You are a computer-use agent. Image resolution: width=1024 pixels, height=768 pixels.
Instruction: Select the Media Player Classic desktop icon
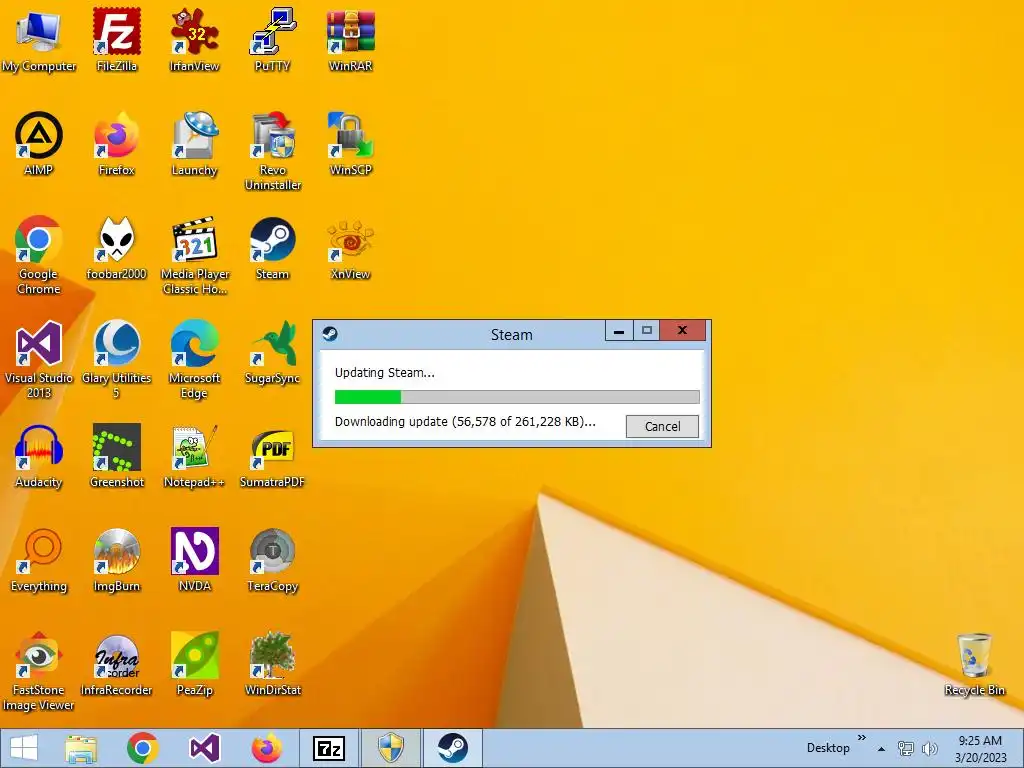point(194,255)
